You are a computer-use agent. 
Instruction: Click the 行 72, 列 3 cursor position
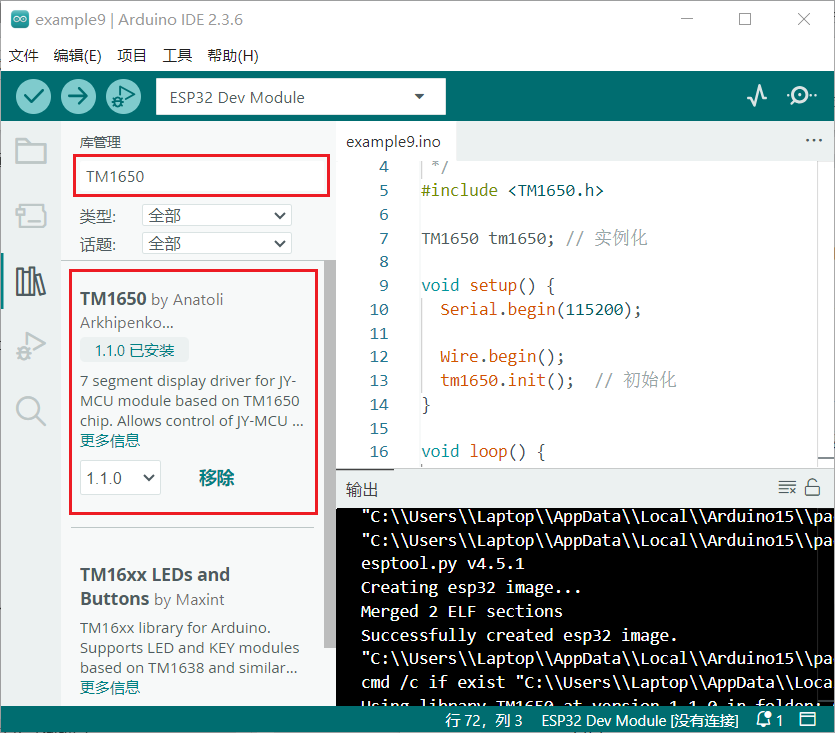click(484, 720)
